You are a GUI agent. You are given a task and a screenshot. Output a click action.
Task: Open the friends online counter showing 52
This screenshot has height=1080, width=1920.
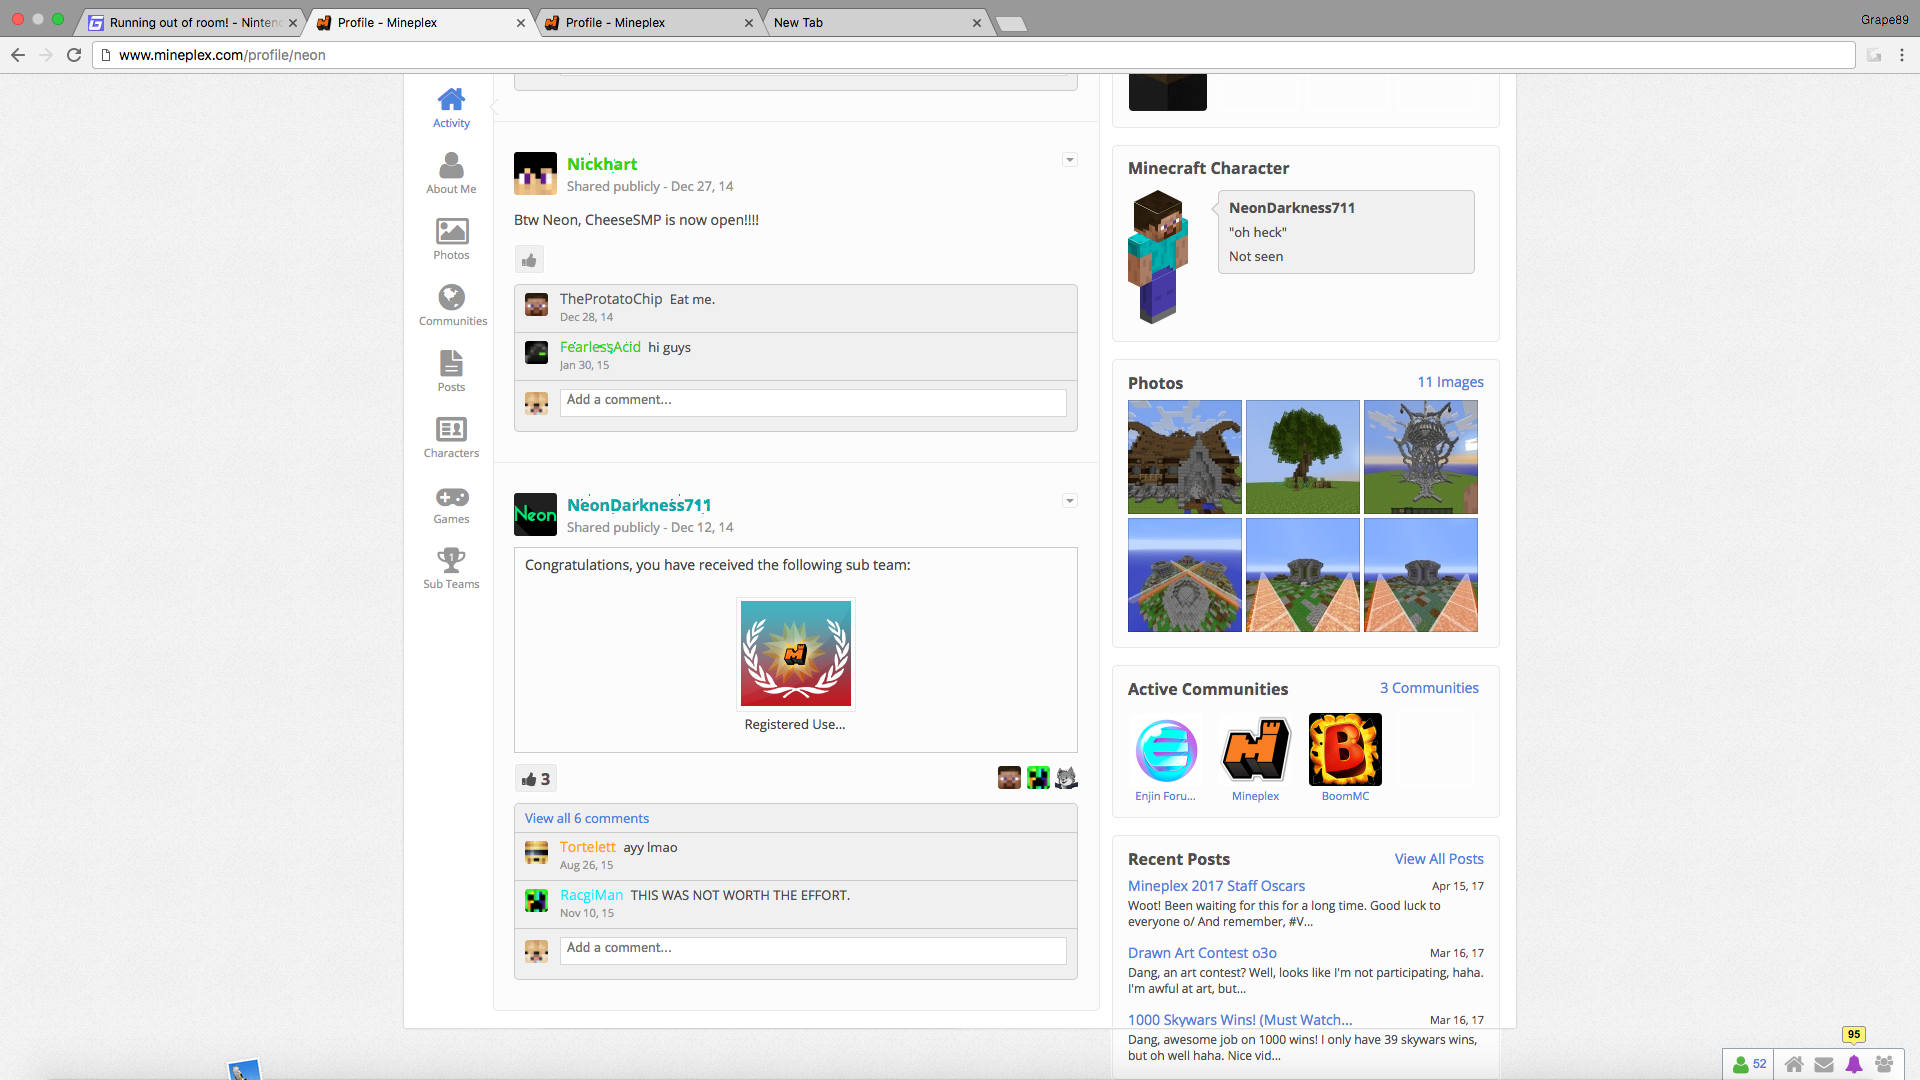[x=1749, y=1064]
